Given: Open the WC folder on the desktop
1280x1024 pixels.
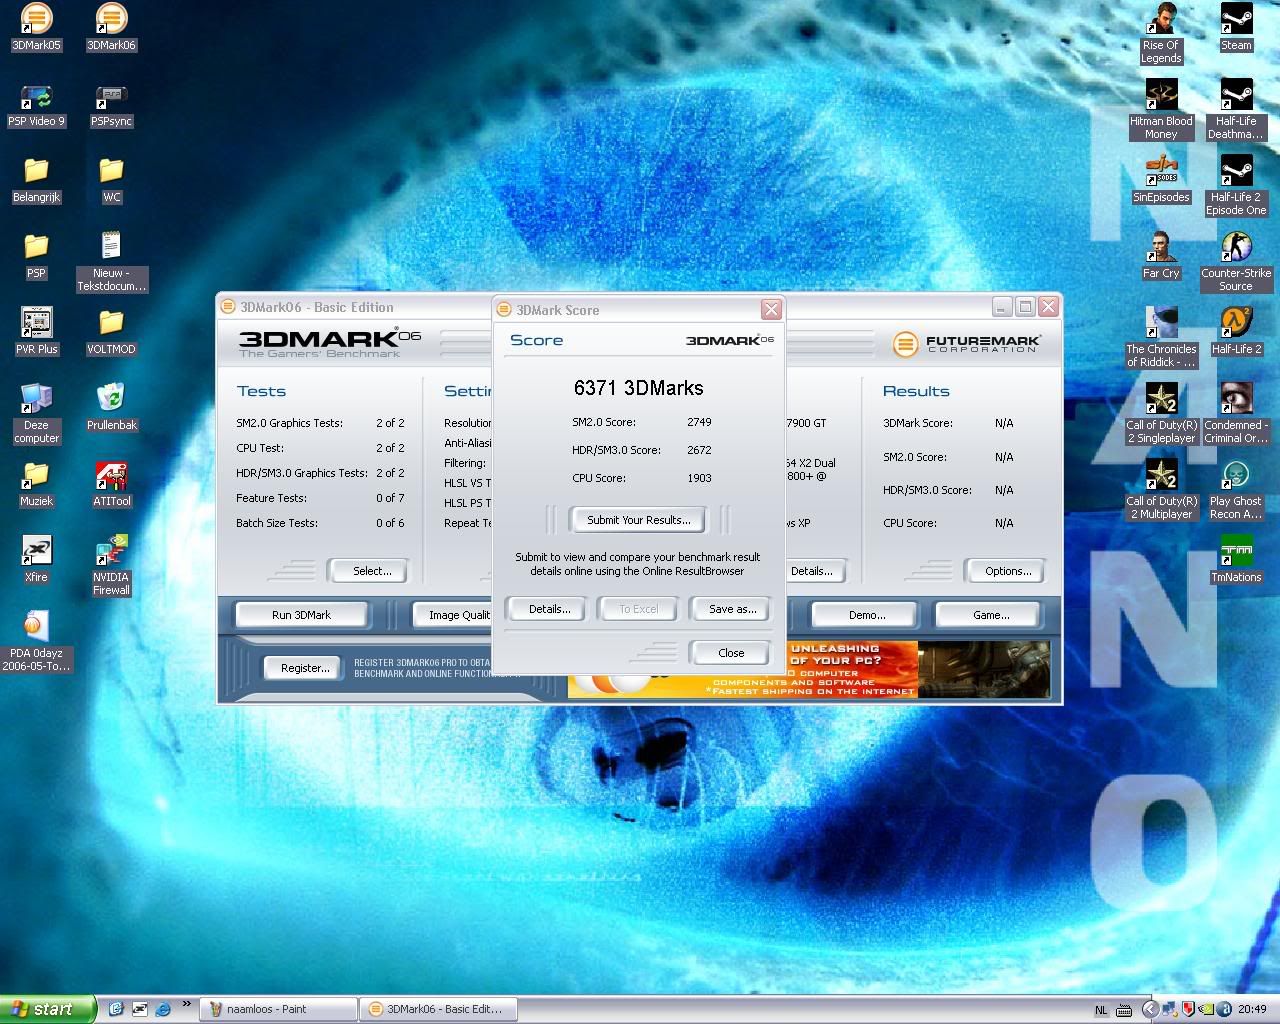Looking at the screenshot, I should [111, 180].
